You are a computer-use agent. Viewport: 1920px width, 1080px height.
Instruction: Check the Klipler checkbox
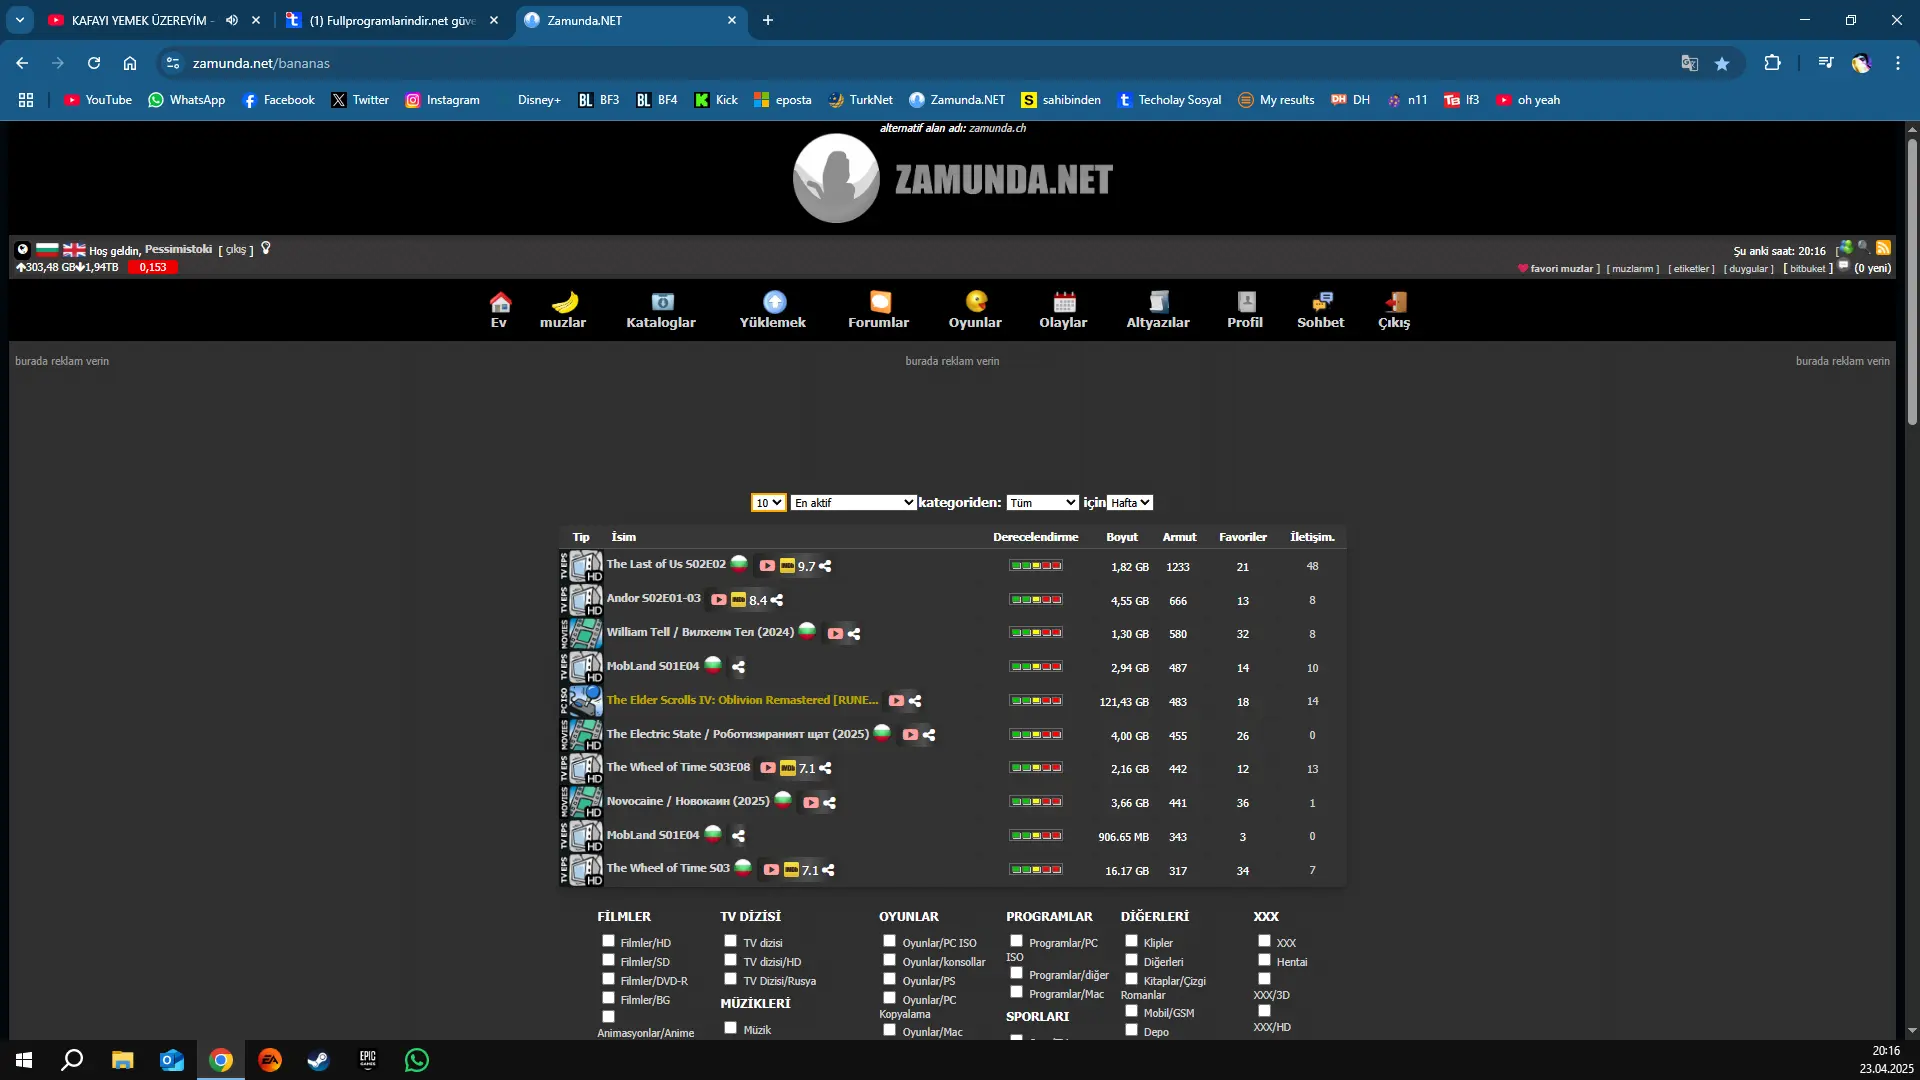(x=1132, y=941)
